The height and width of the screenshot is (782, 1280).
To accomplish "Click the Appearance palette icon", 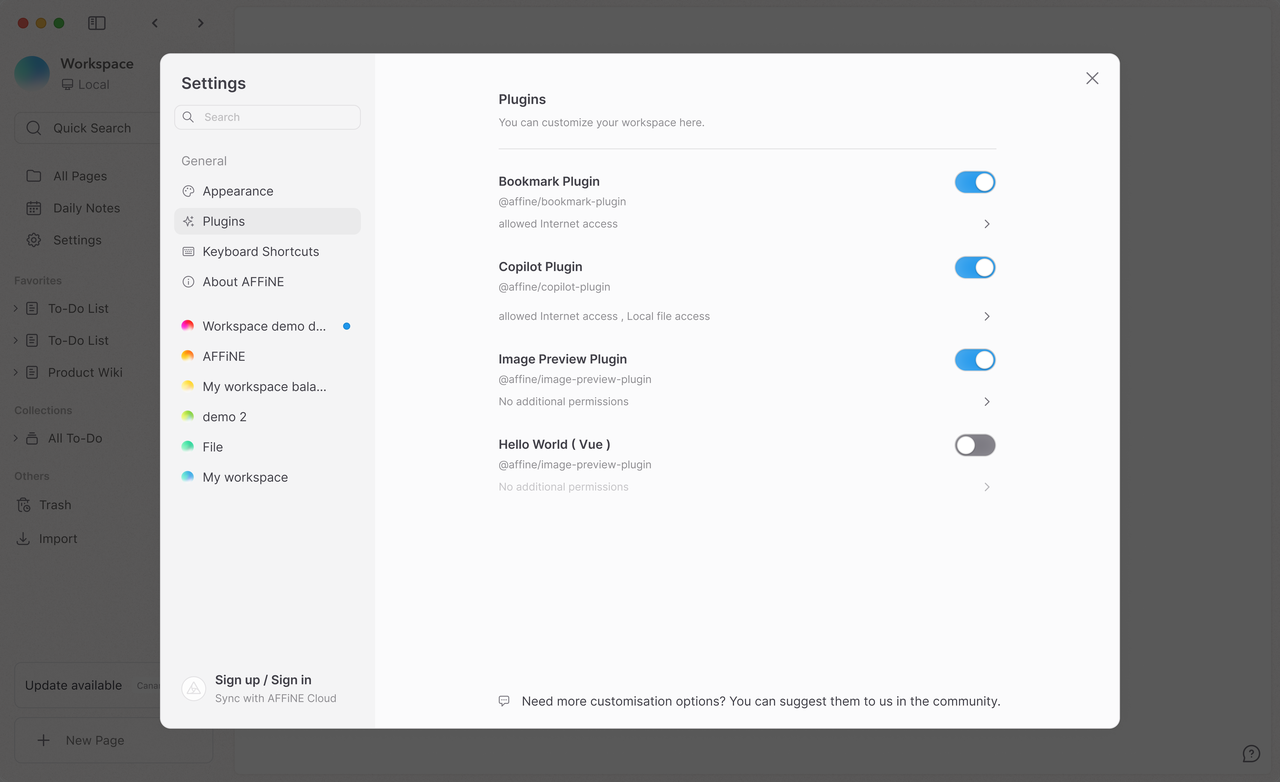I will (x=188, y=191).
